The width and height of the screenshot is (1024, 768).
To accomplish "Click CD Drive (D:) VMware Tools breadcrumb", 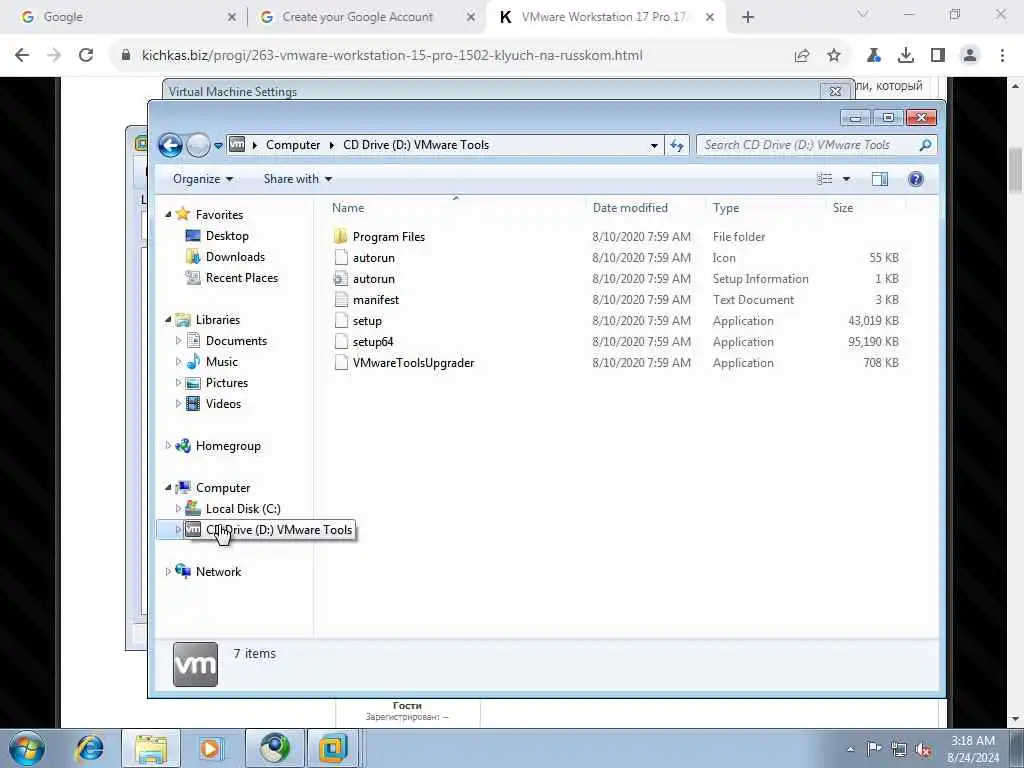I will pos(416,145).
